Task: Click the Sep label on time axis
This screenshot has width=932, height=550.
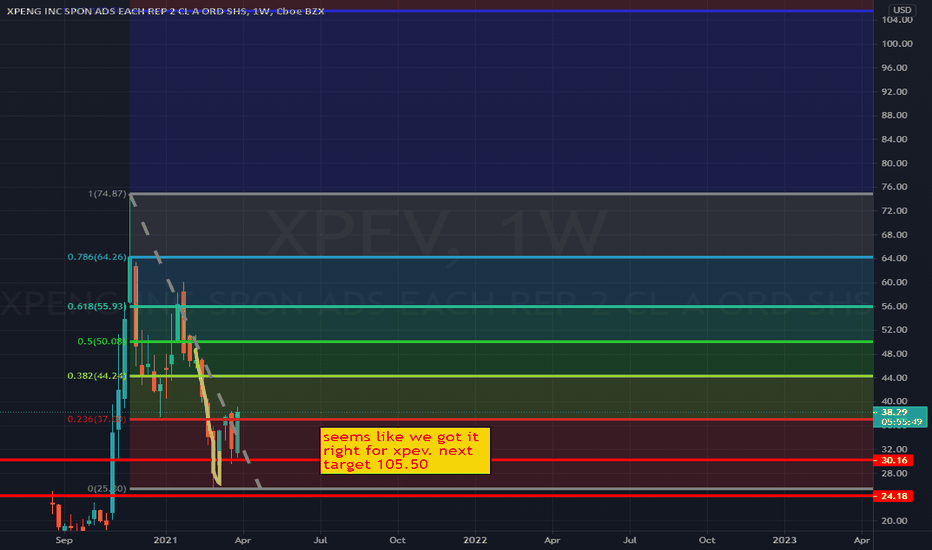Action: pyautogui.click(x=64, y=540)
